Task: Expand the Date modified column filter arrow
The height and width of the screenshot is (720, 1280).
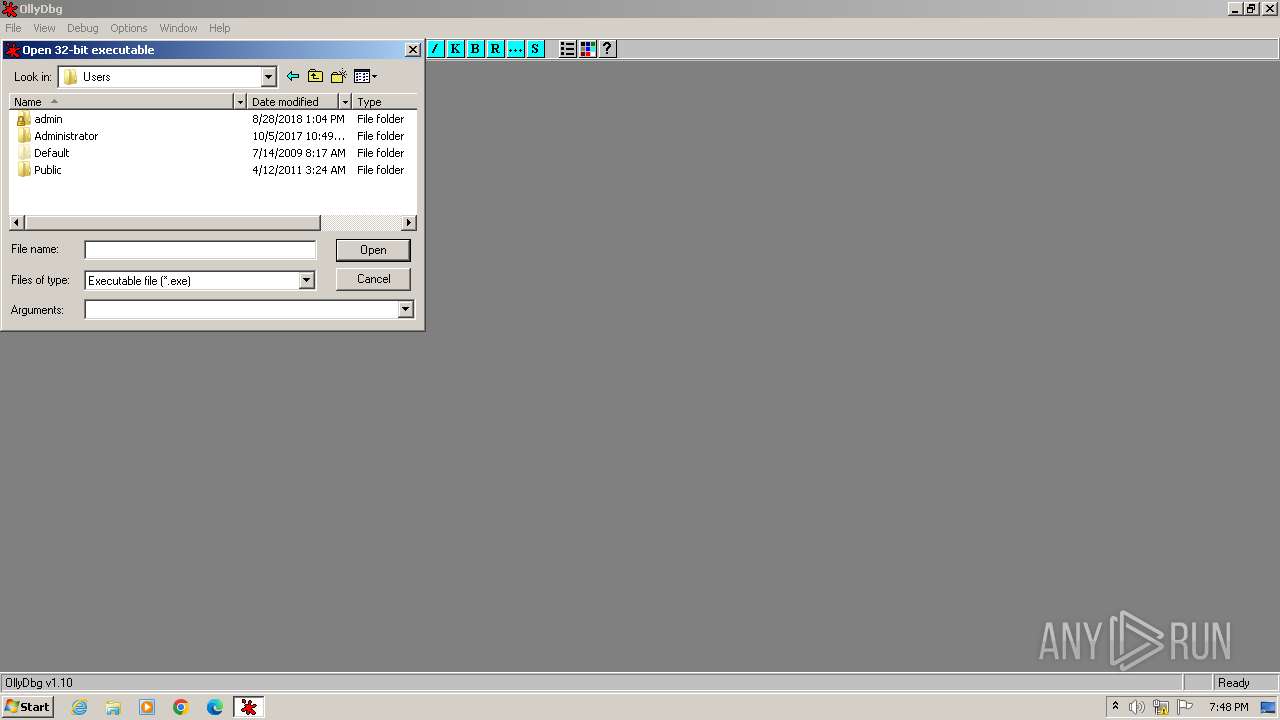Action: coord(345,102)
